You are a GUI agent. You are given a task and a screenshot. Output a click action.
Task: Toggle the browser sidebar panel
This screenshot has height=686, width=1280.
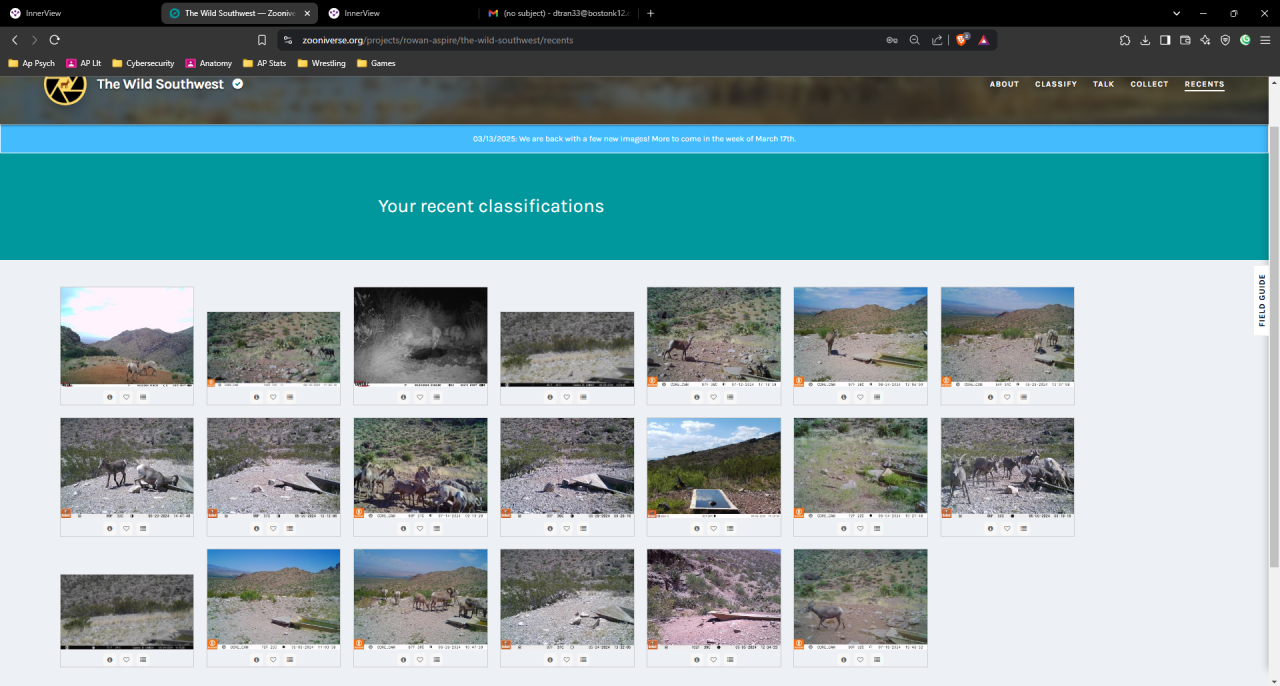tap(1165, 40)
